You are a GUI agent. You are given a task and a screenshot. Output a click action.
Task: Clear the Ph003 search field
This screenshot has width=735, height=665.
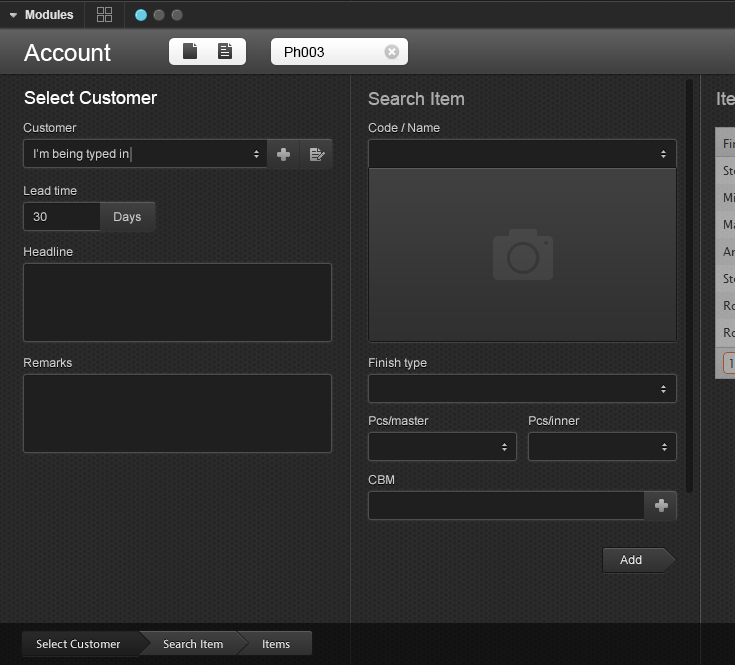[391, 52]
